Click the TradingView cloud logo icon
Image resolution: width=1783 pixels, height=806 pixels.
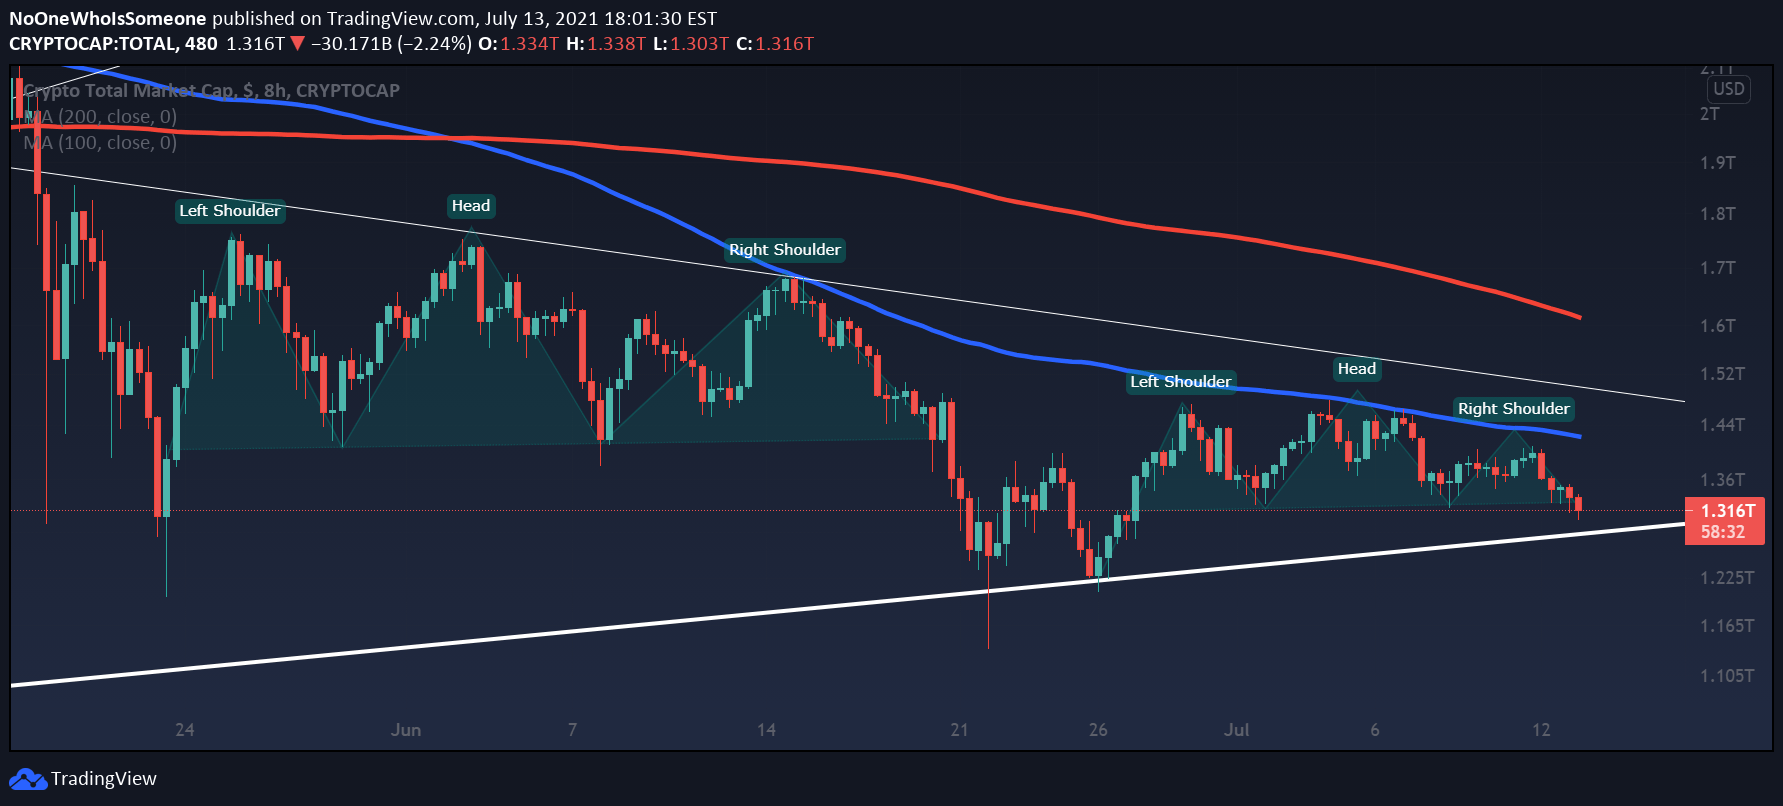tap(27, 779)
